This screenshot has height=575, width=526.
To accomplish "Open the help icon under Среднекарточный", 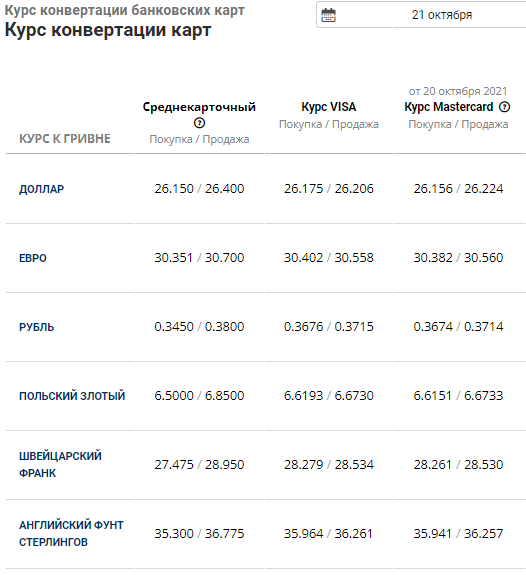I will click(x=199, y=123).
